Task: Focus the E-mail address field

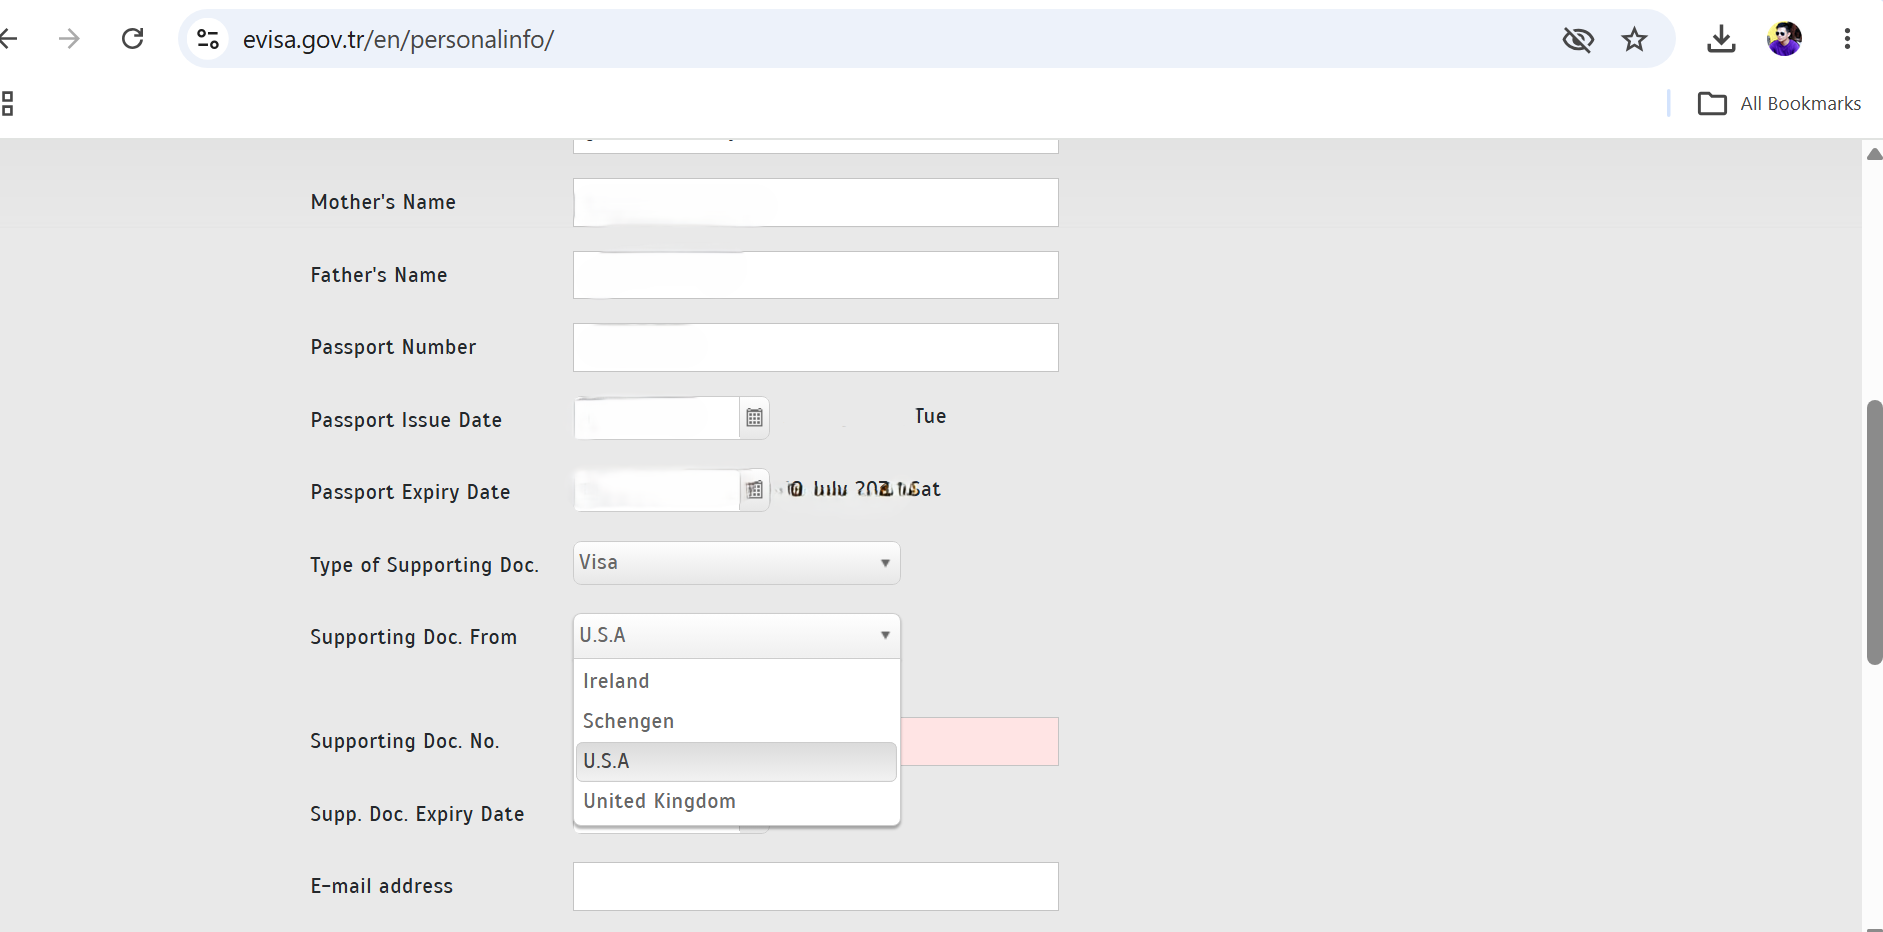Action: (816, 886)
